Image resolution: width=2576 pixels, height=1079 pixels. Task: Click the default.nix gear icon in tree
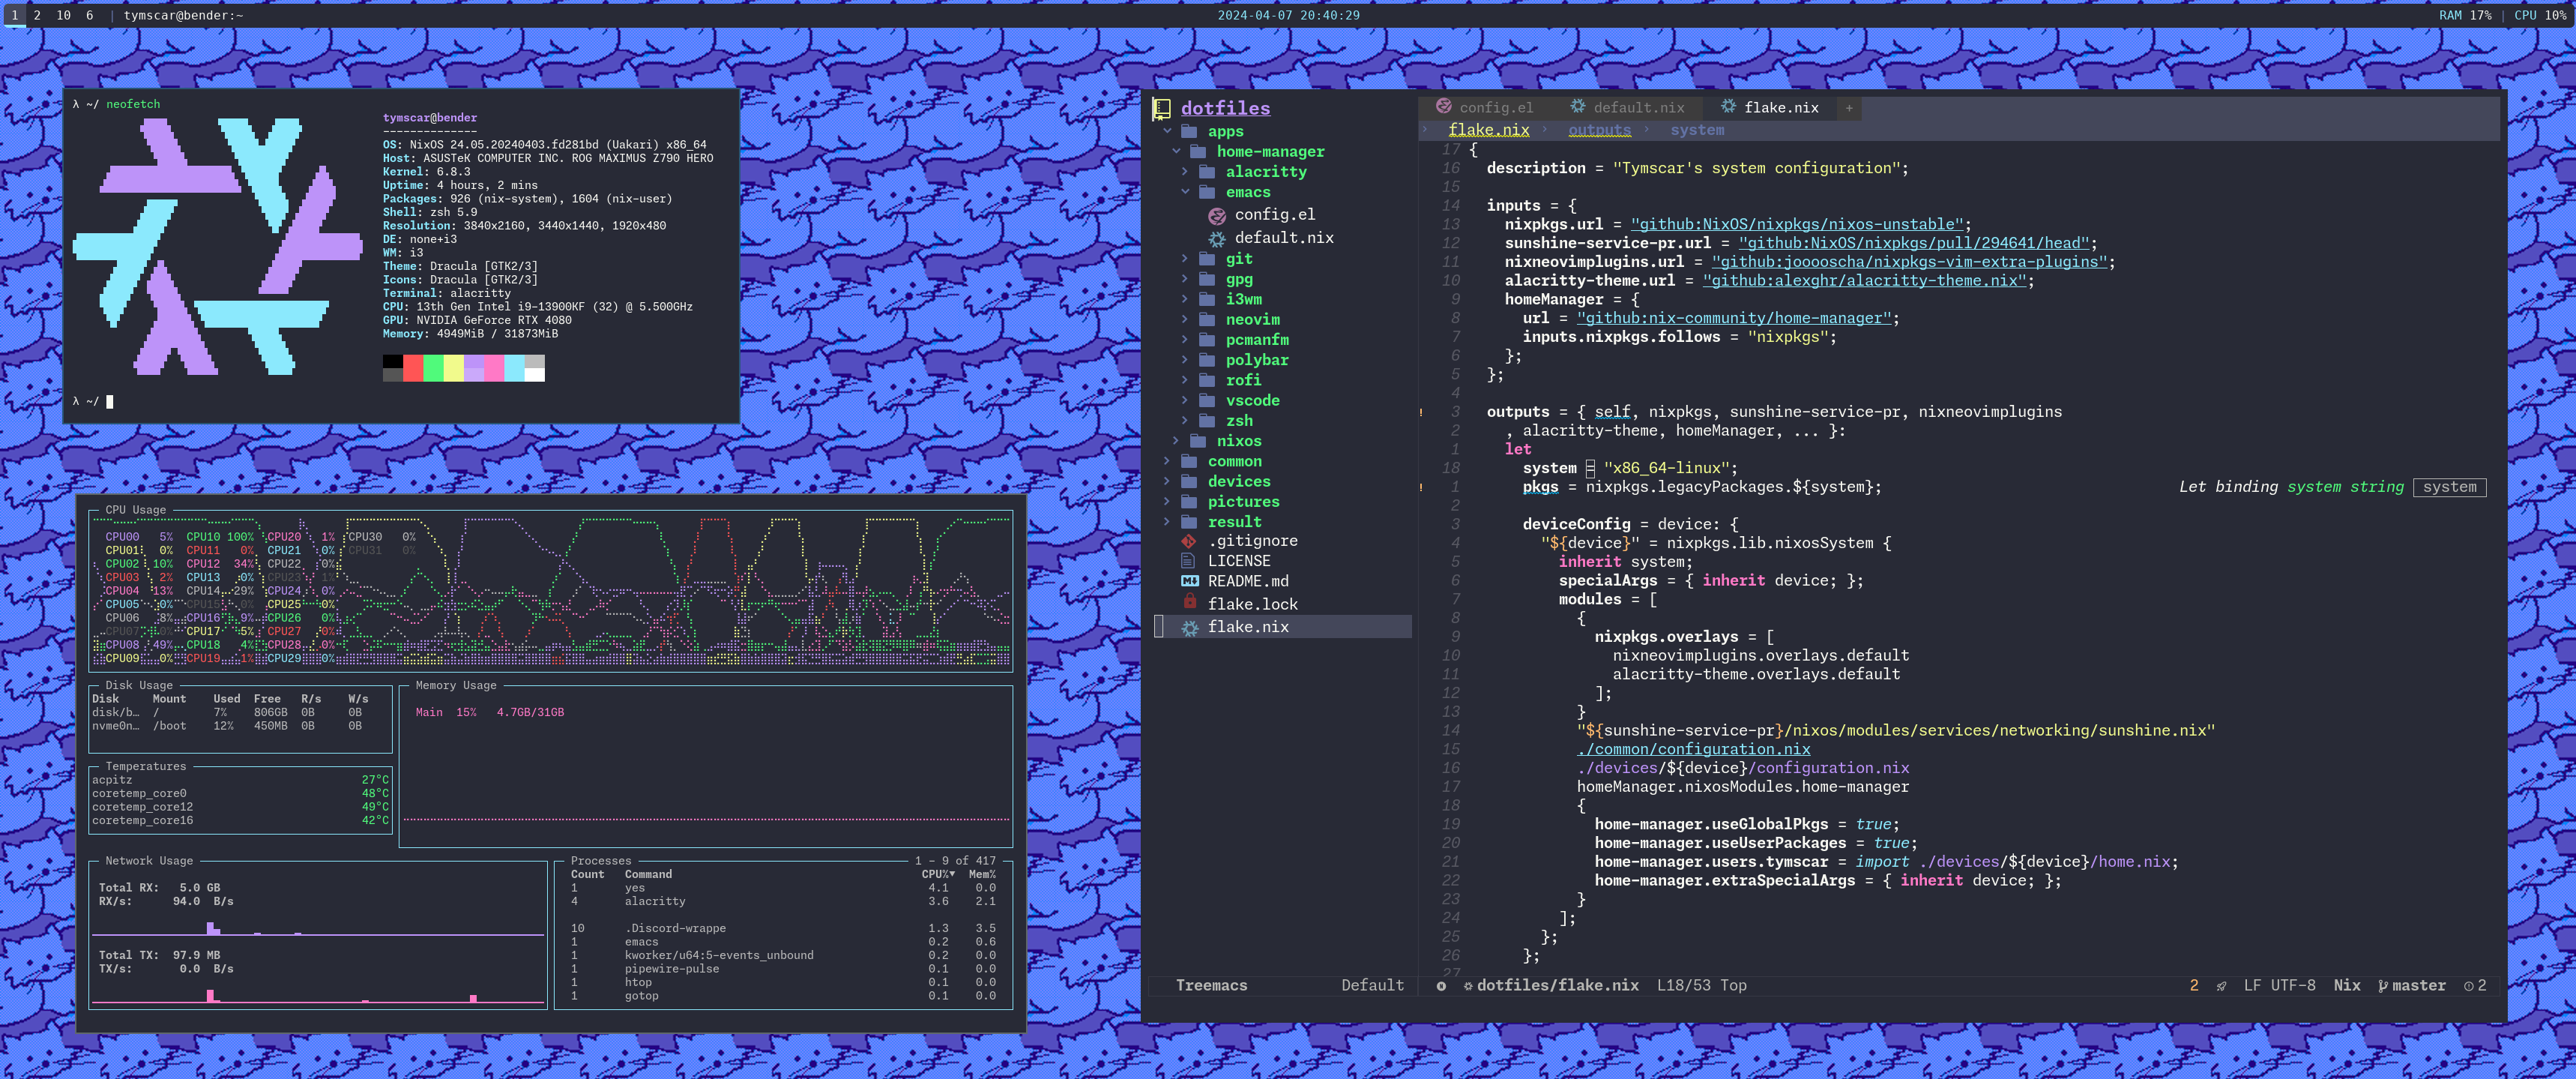pos(1217,239)
